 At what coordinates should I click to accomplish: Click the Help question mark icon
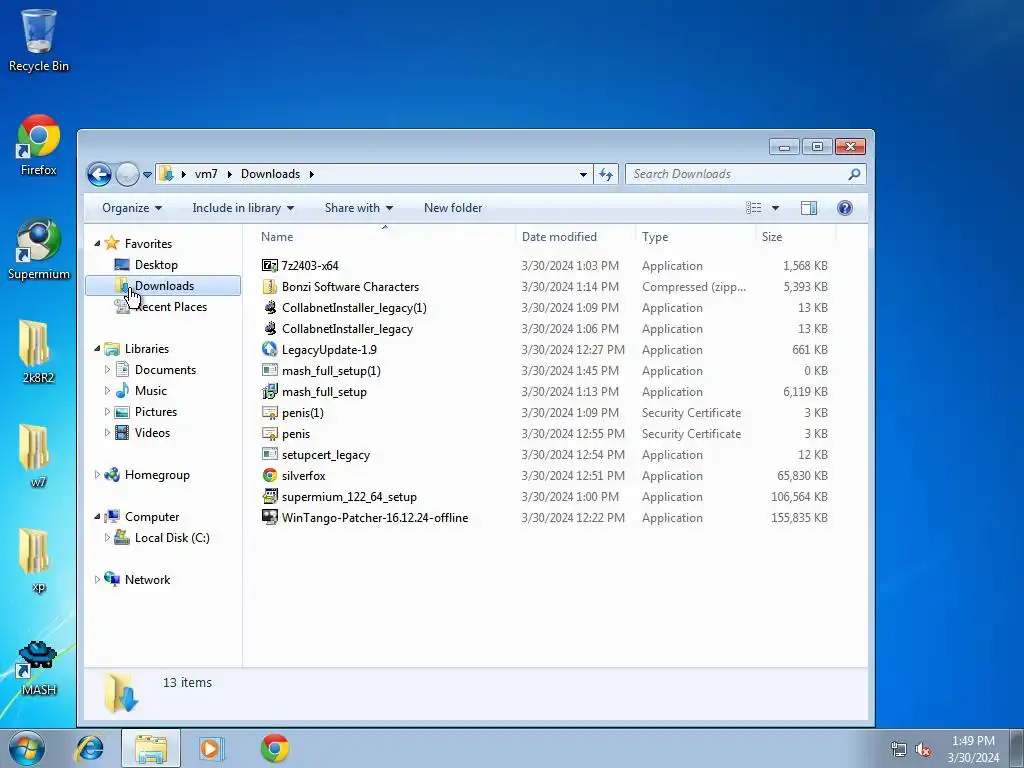click(x=844, y=208)
